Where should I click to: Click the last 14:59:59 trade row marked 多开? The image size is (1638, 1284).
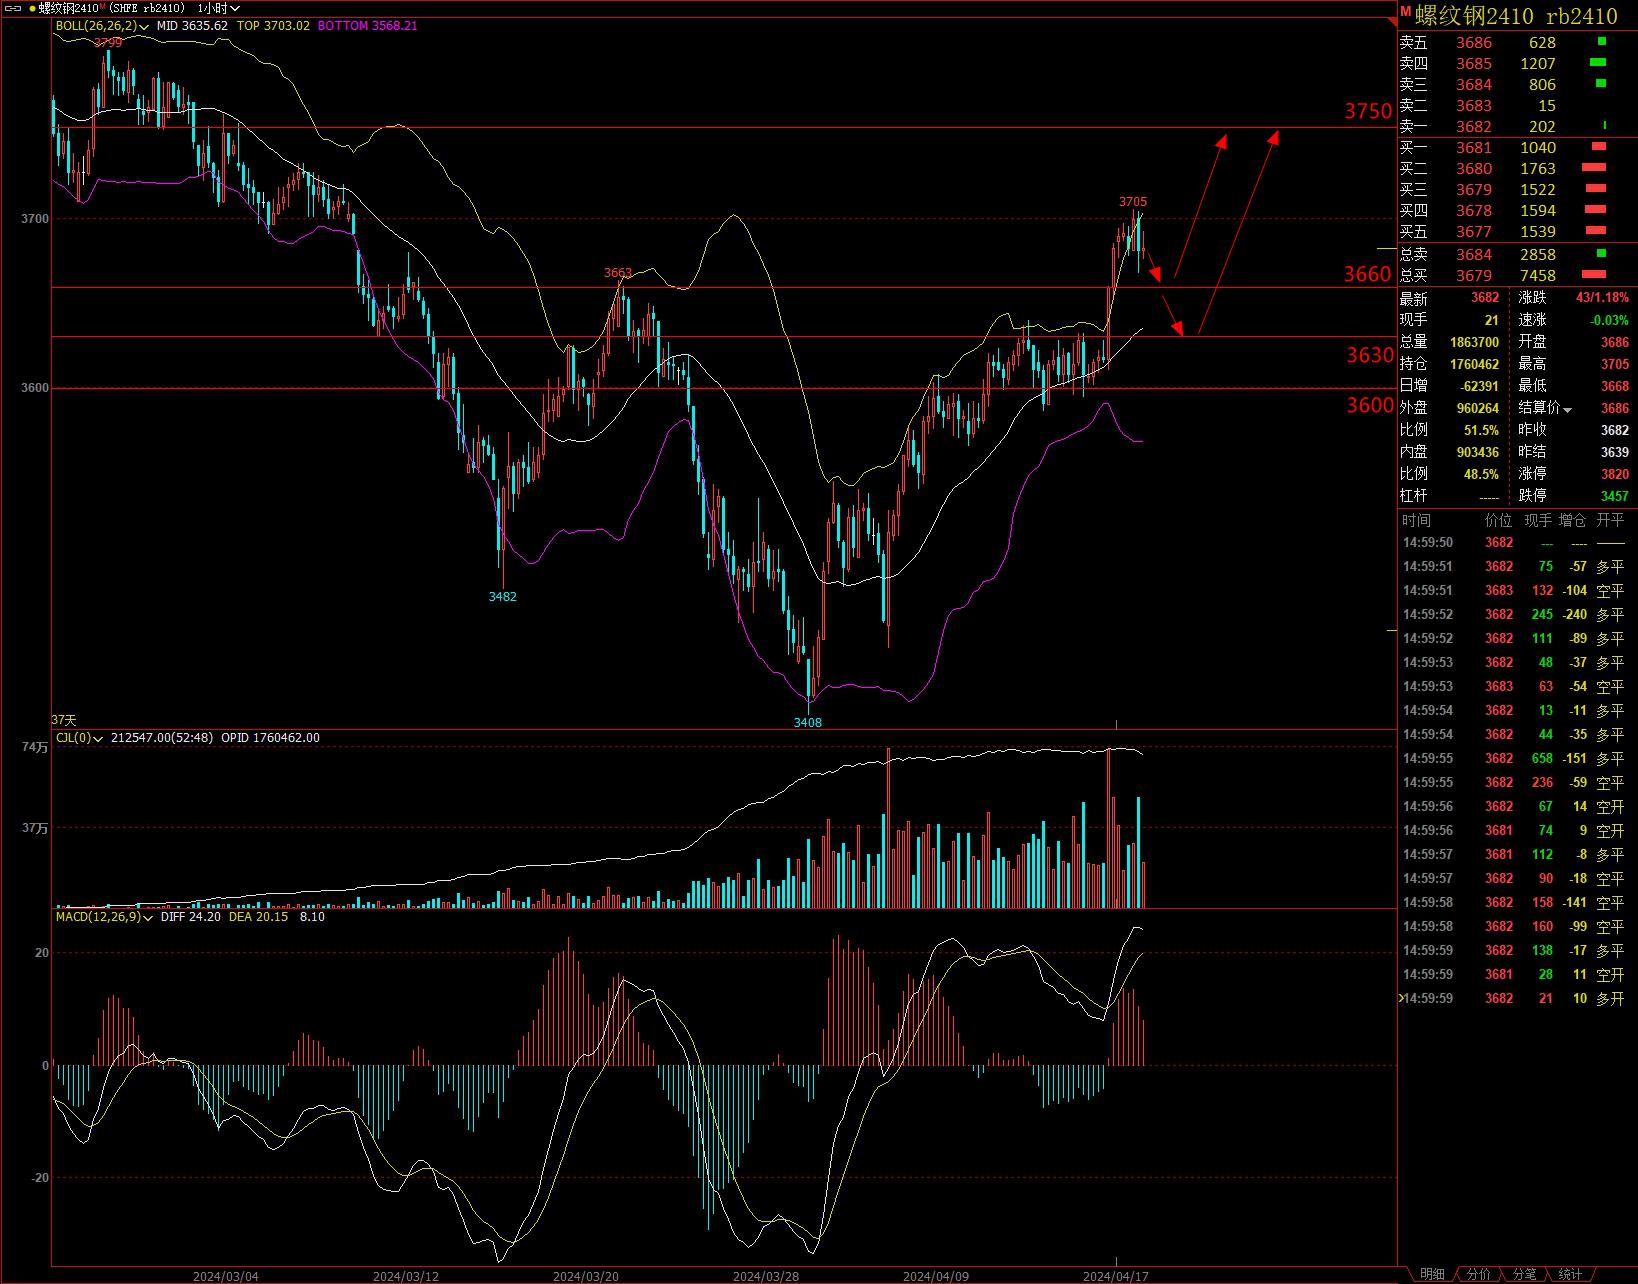(1514, 999)
